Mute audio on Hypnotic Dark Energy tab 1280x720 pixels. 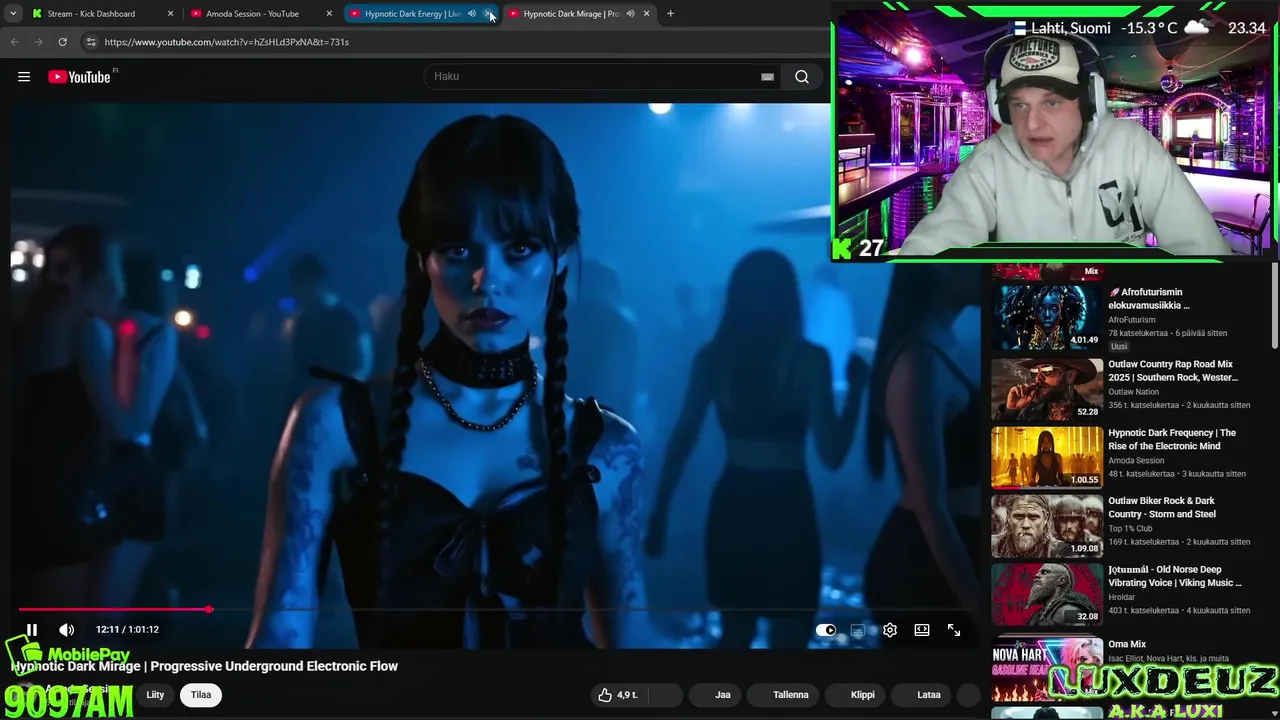click(x=472, y=14)
